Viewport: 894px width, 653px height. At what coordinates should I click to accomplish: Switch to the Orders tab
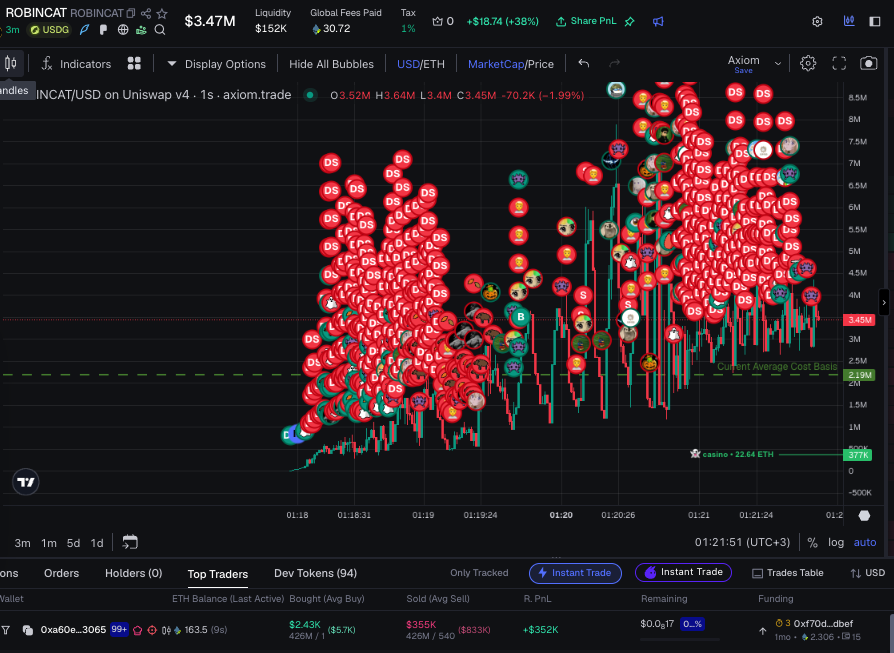[61, 573]
